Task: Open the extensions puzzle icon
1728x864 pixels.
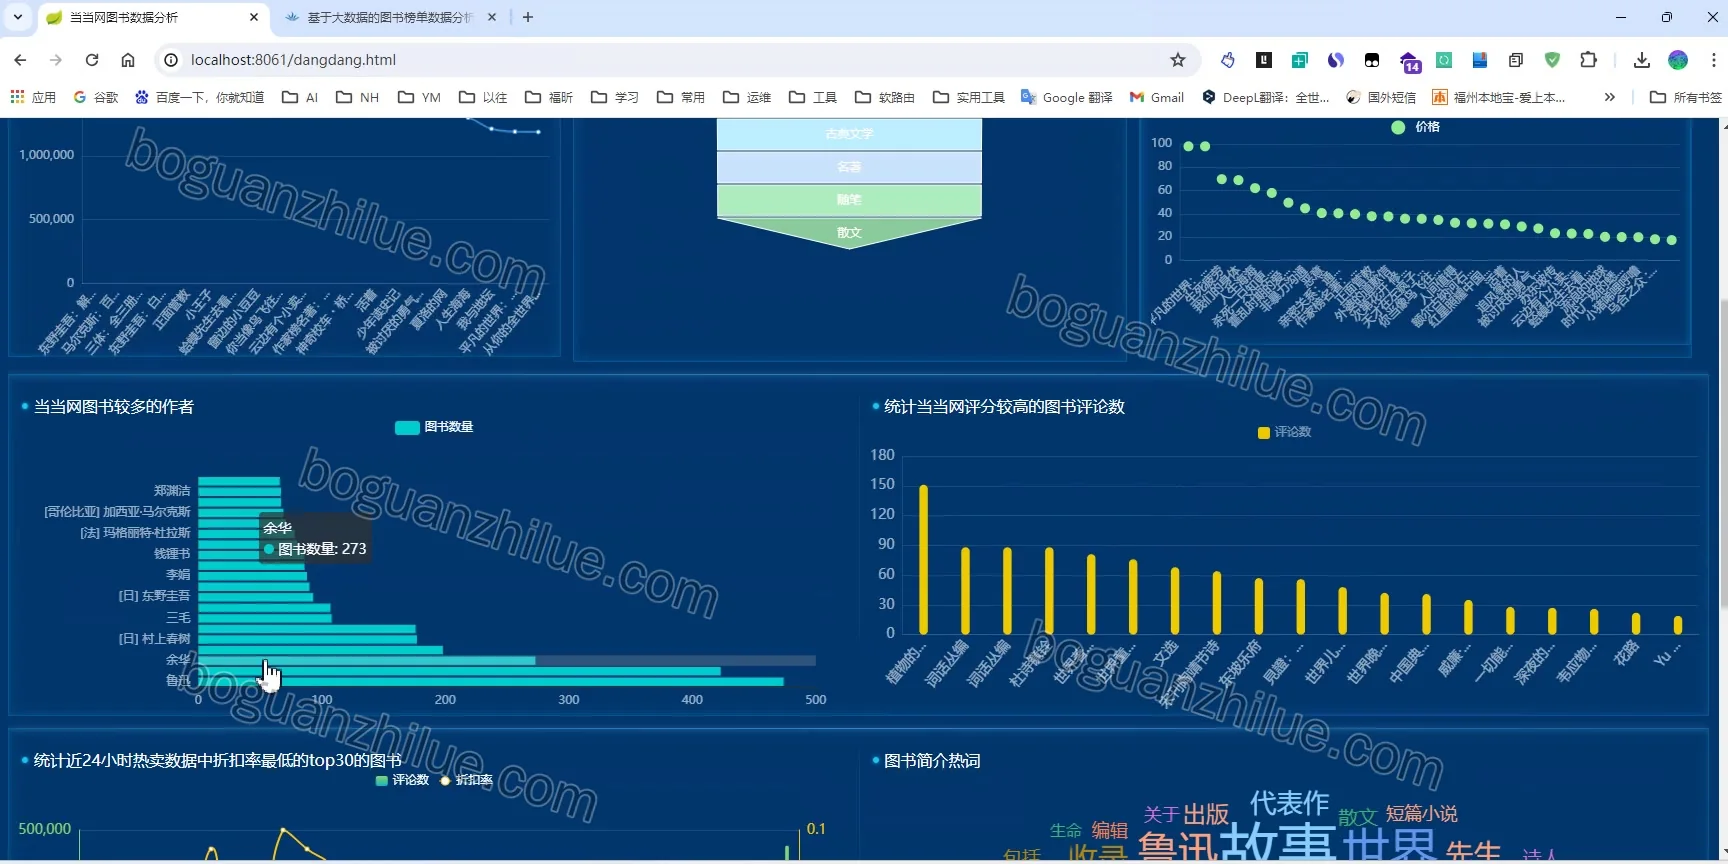Action: click(x=1588, y=60)
